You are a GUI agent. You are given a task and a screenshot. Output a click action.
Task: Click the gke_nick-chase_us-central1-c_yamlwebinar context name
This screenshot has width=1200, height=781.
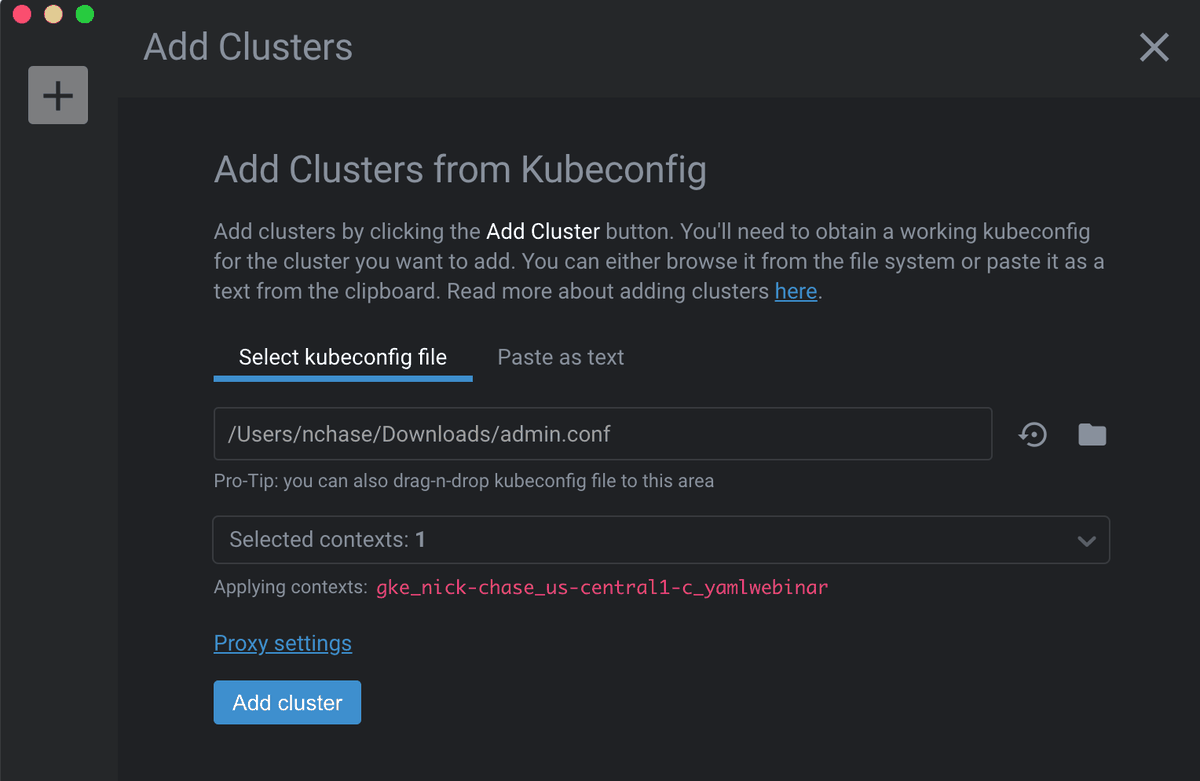(602, 588)
